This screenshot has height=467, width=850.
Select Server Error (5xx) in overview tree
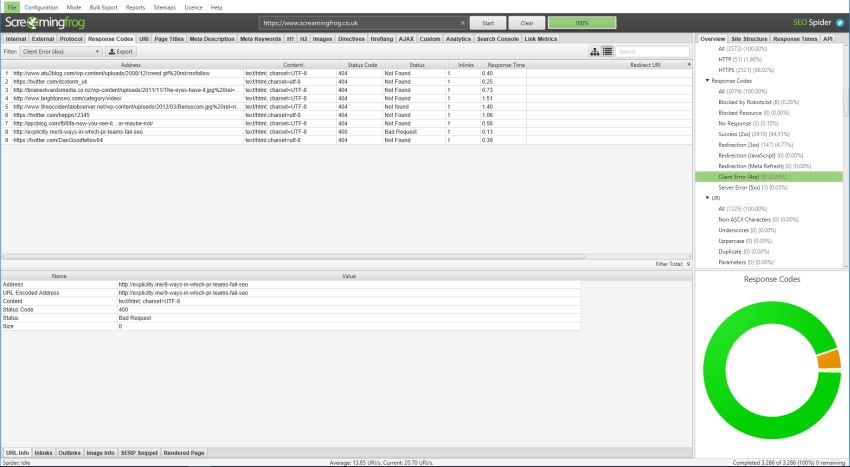[753, 188]
